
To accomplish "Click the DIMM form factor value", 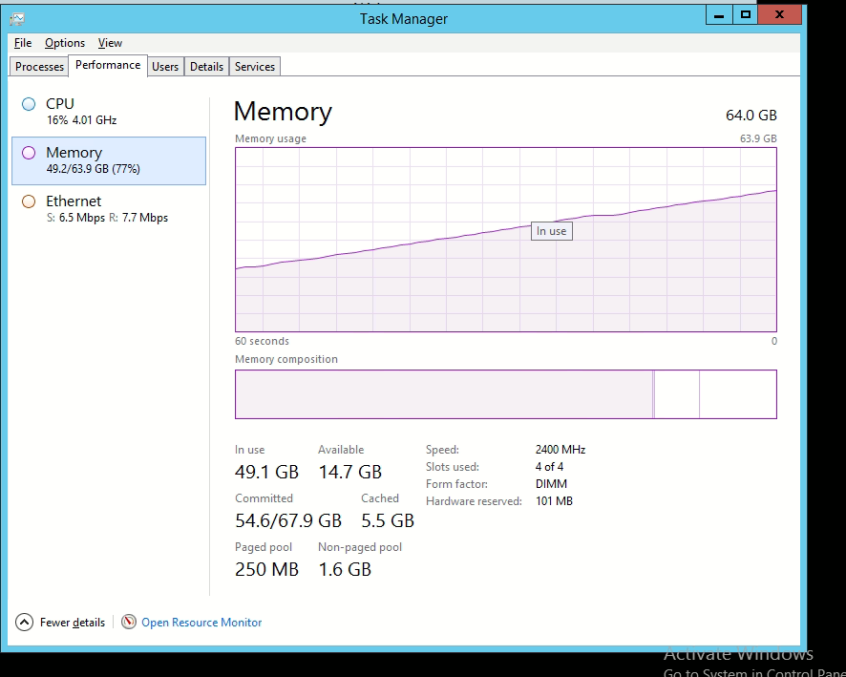I will [x=551, y=484].
